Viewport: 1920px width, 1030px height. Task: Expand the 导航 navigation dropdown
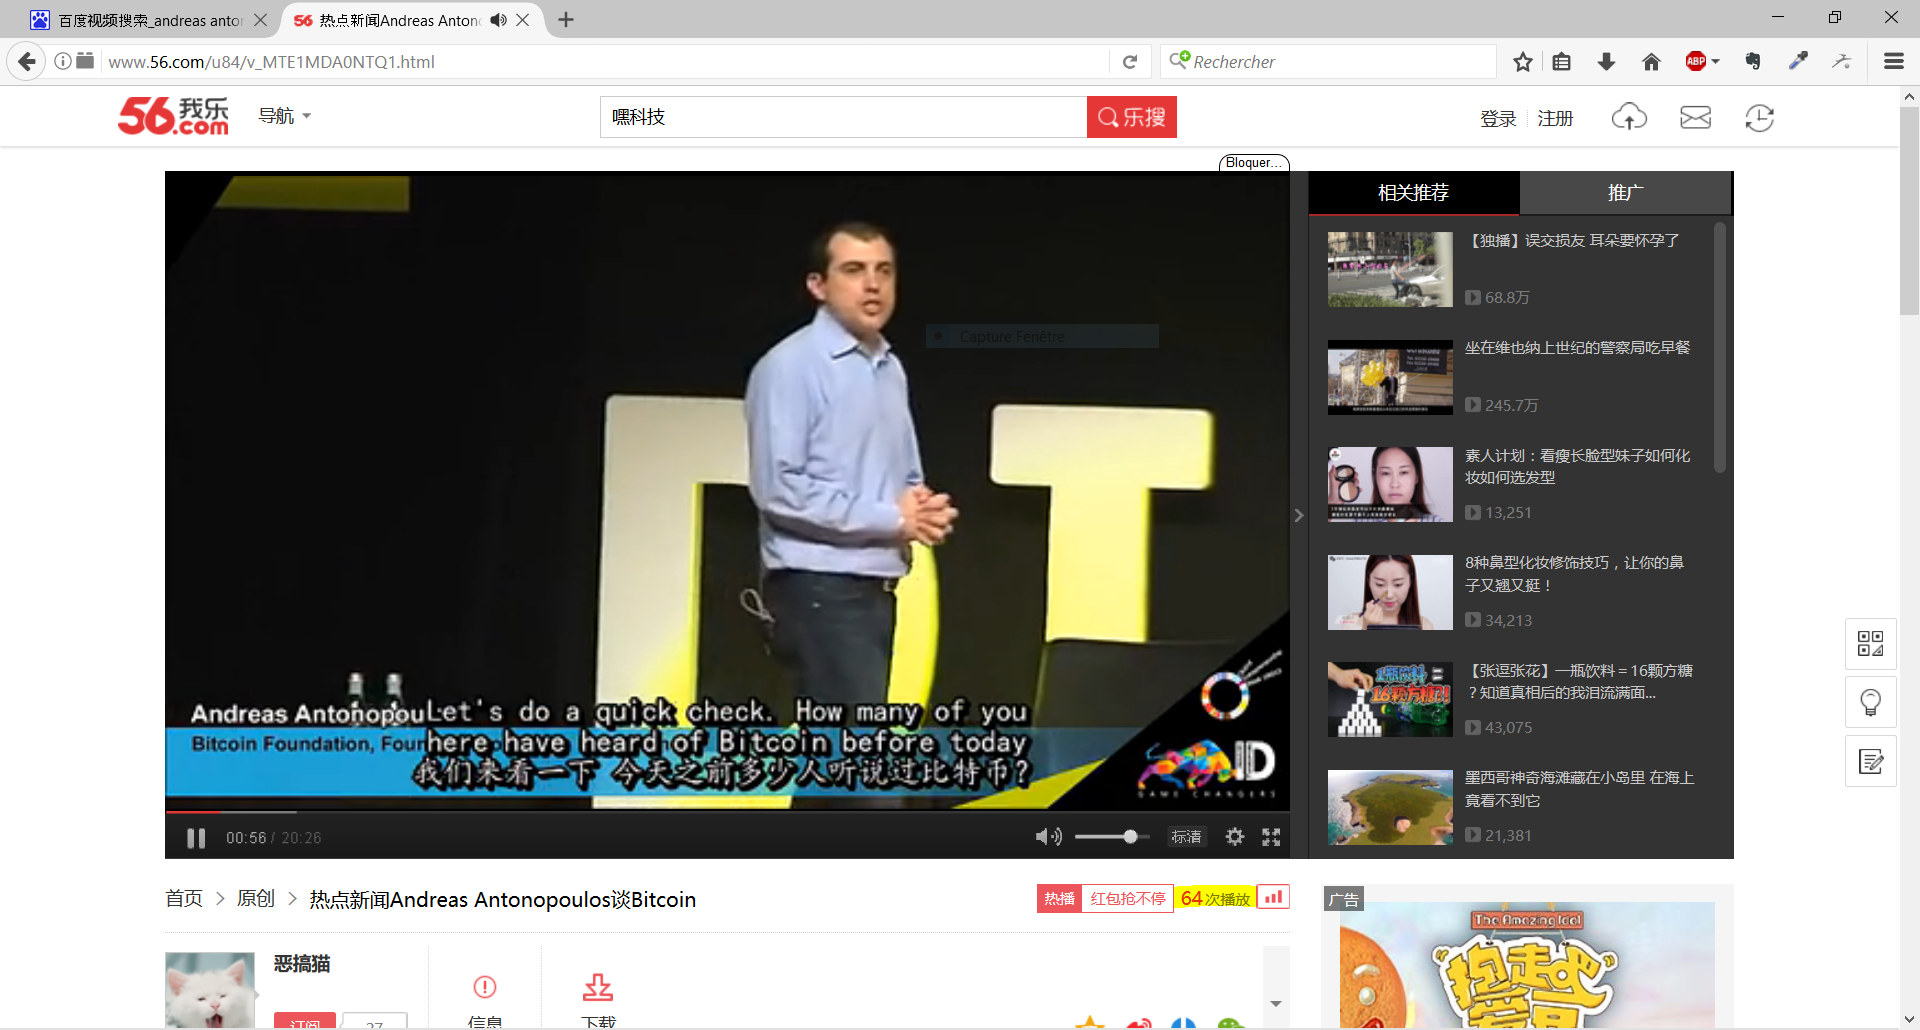point(285,116)
